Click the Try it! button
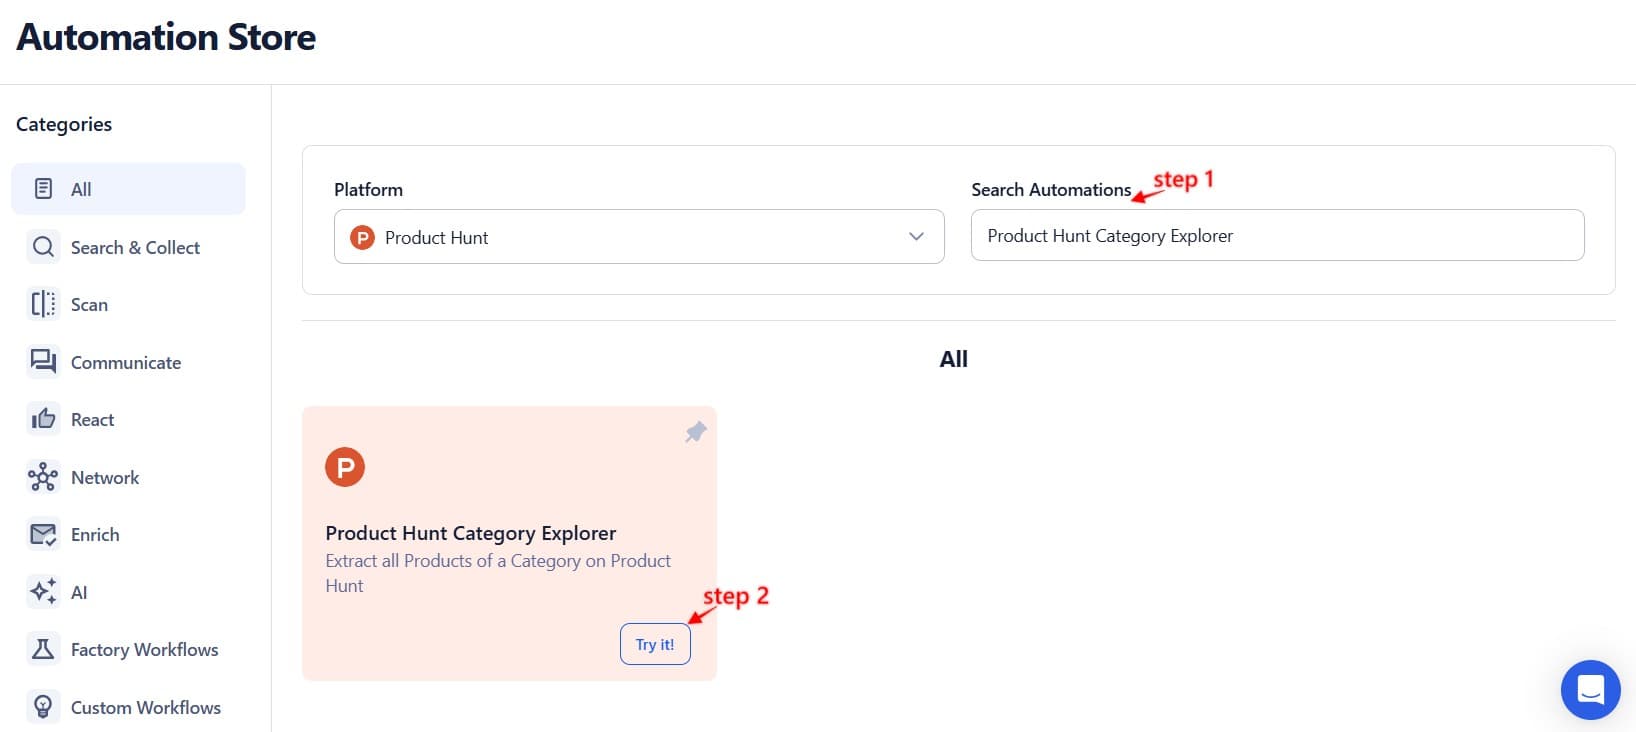This screenshot has width=1636, height=732. [655, 644]
